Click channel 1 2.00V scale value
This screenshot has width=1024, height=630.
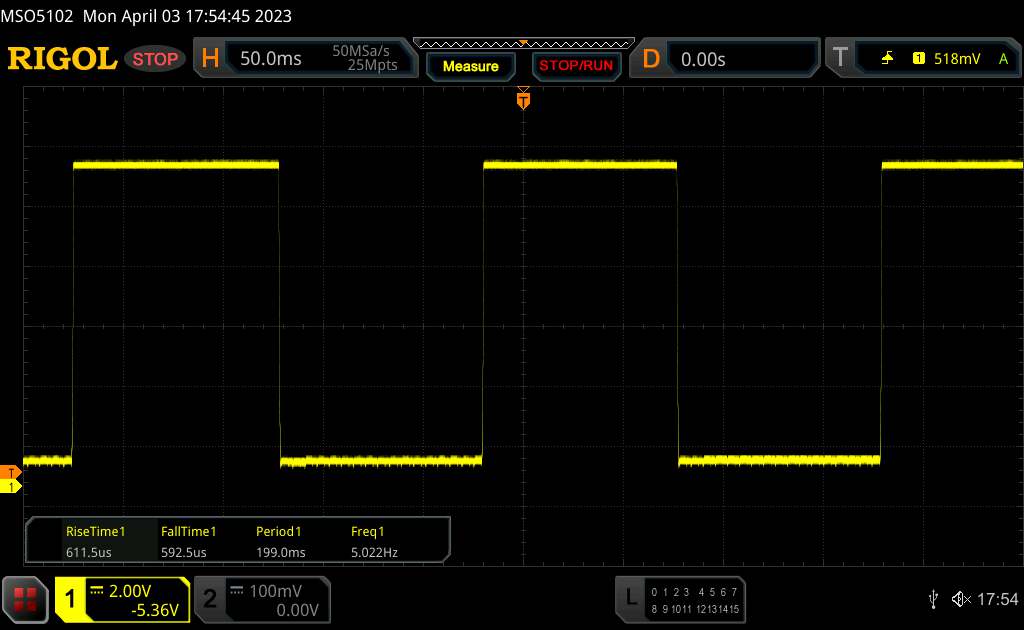[x=130, y=591]
